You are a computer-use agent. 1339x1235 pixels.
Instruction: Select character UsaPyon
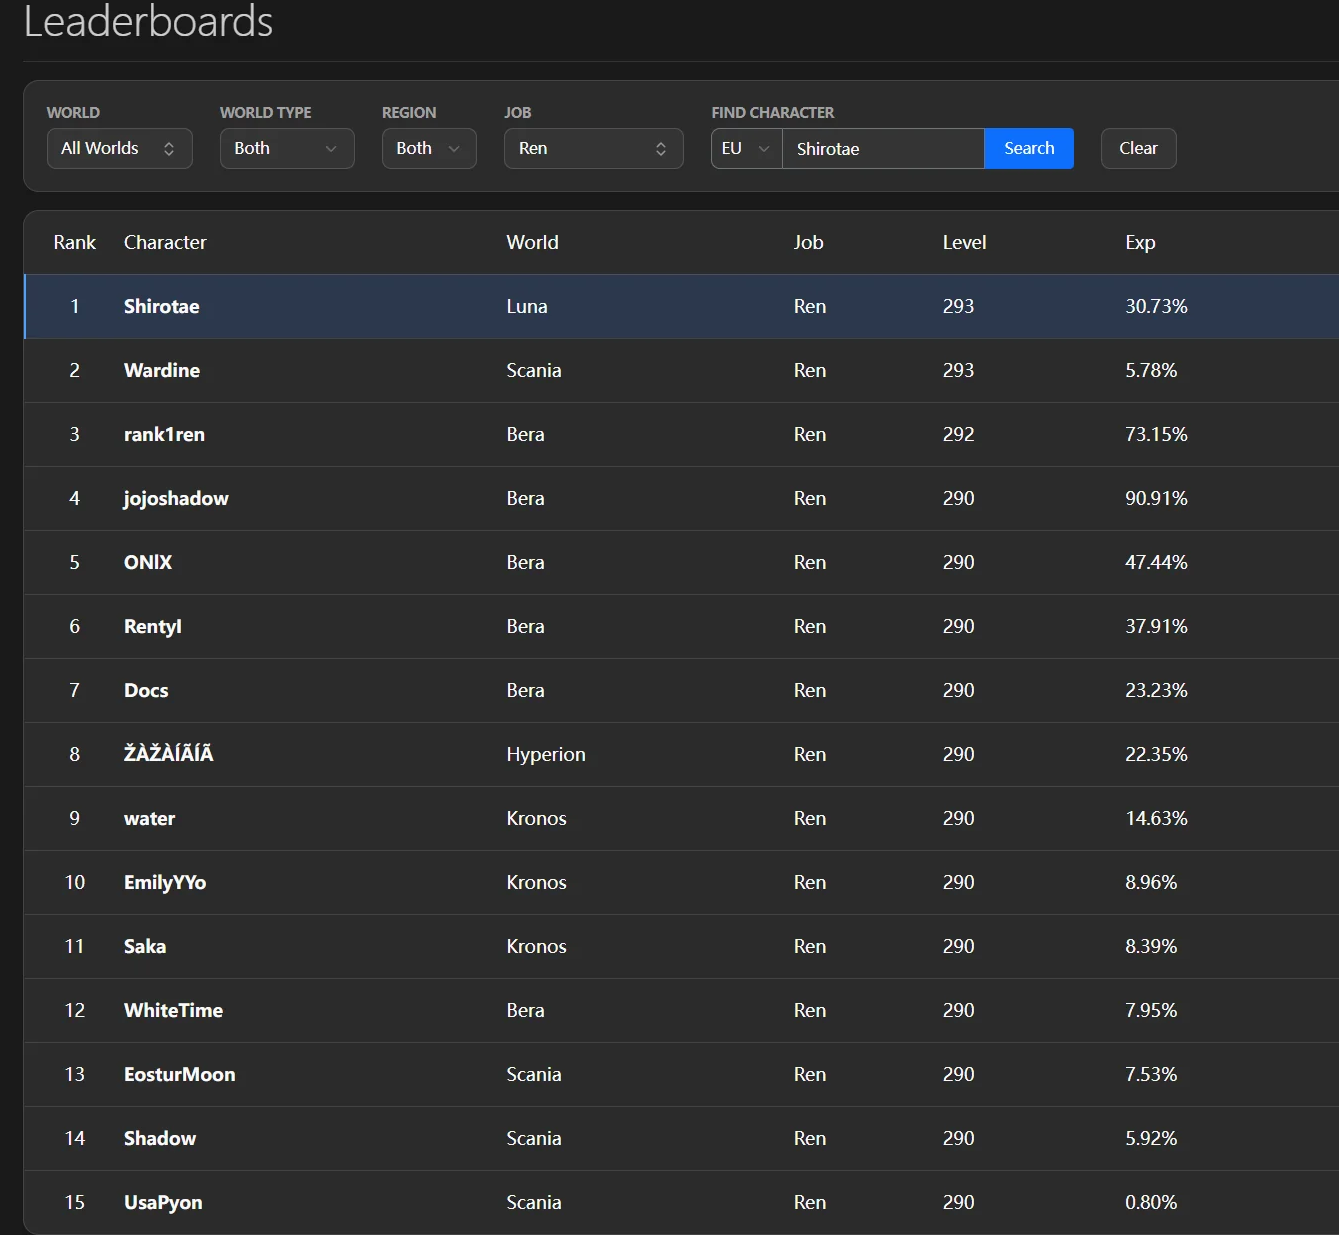[x=163, y=1203]
